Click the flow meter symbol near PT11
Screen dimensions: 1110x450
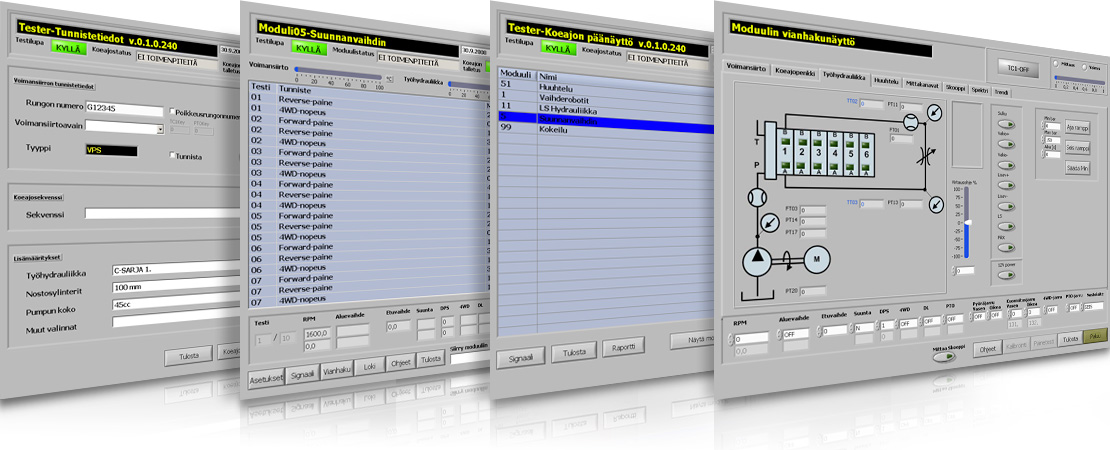pyautogui.click(x=911, y=122)
